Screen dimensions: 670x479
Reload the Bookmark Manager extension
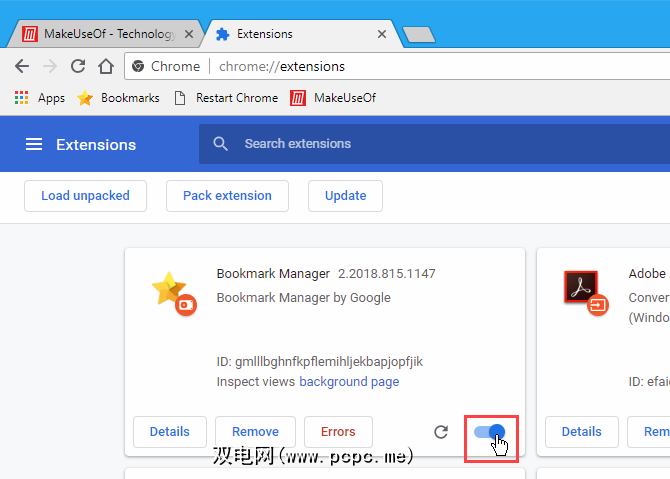coord(441,432)
